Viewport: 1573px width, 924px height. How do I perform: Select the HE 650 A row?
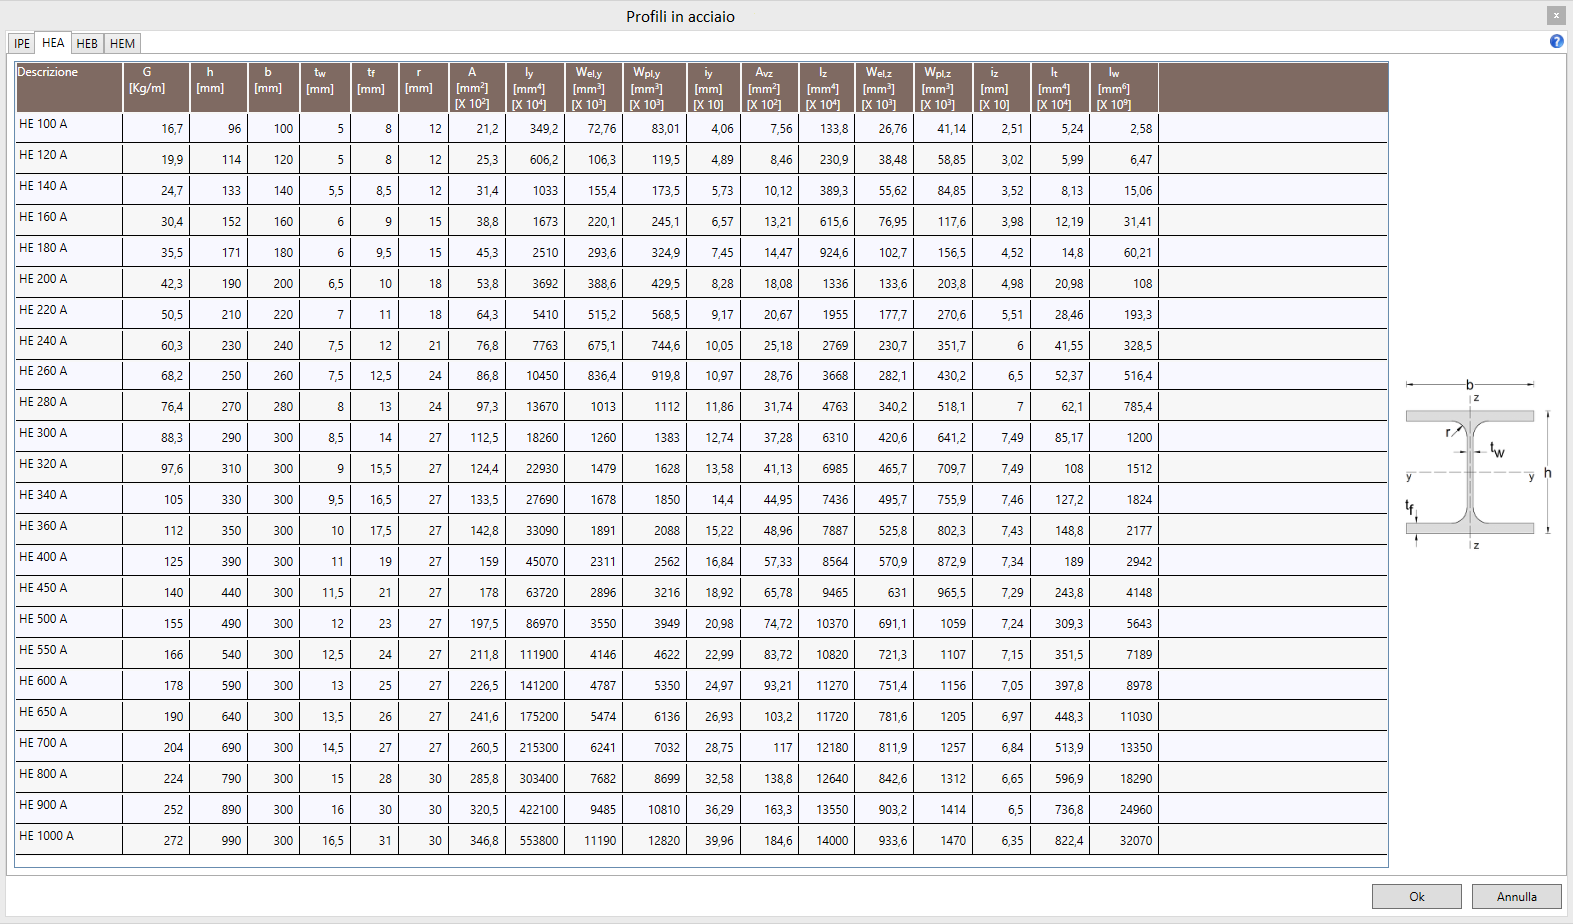[x=702, y=716]
